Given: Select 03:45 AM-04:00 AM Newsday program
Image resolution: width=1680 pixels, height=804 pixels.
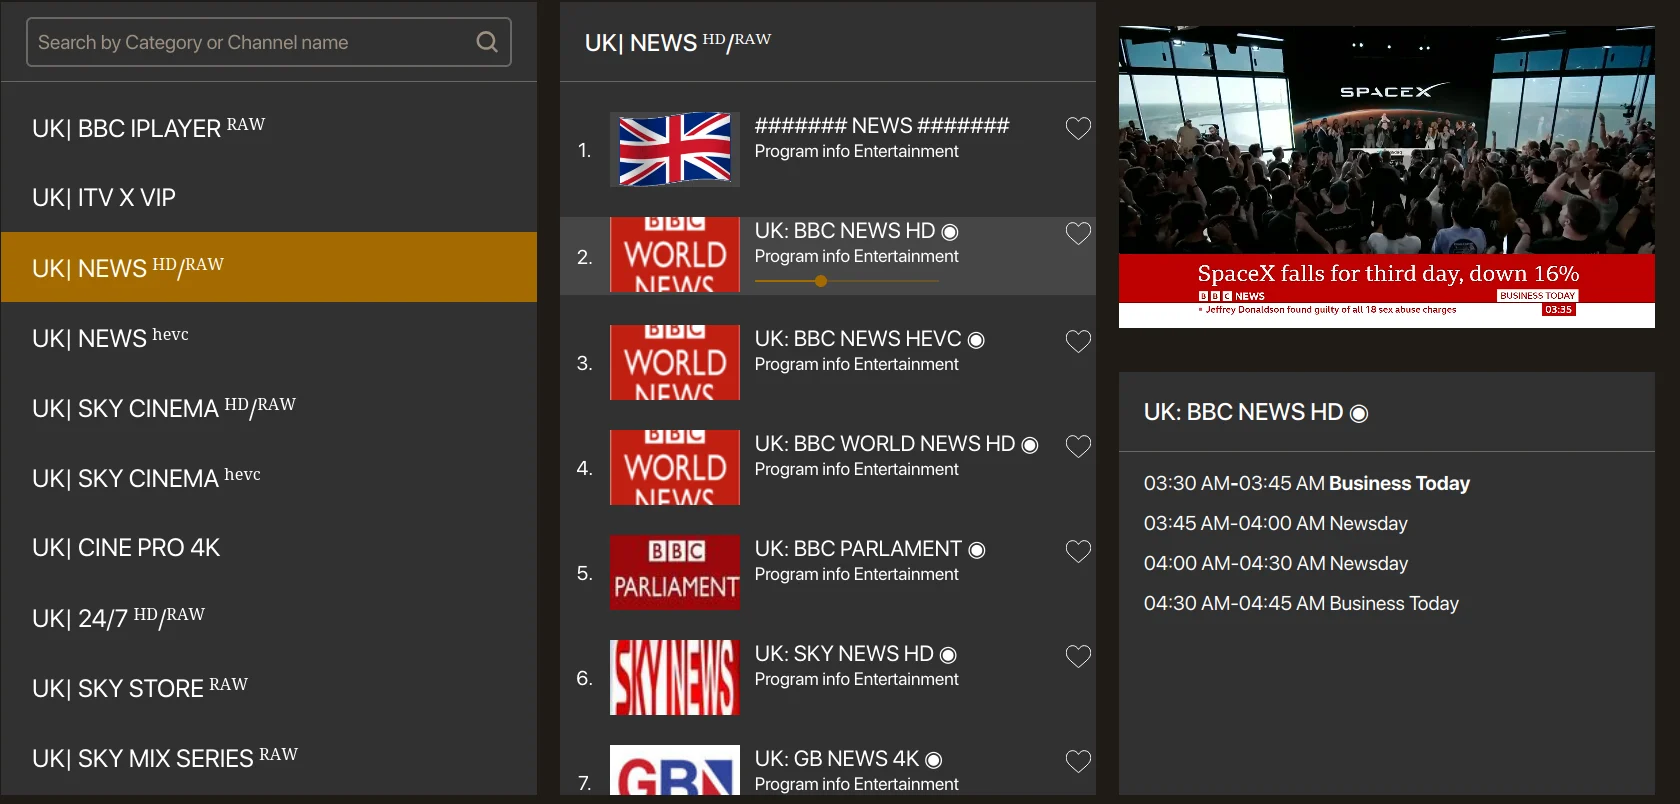Looking at the screenshot, I should click(1275, 524).
